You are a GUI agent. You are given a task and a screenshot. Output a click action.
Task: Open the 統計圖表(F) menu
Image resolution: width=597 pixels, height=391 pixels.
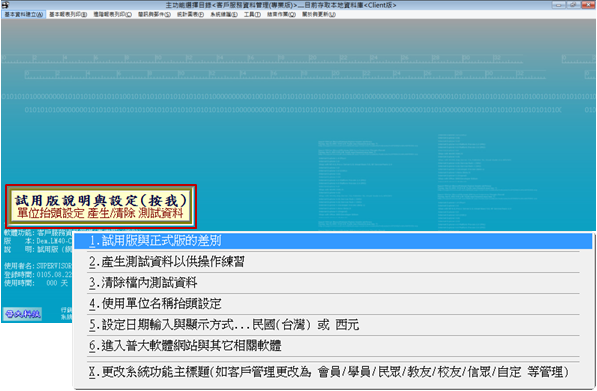190,14
